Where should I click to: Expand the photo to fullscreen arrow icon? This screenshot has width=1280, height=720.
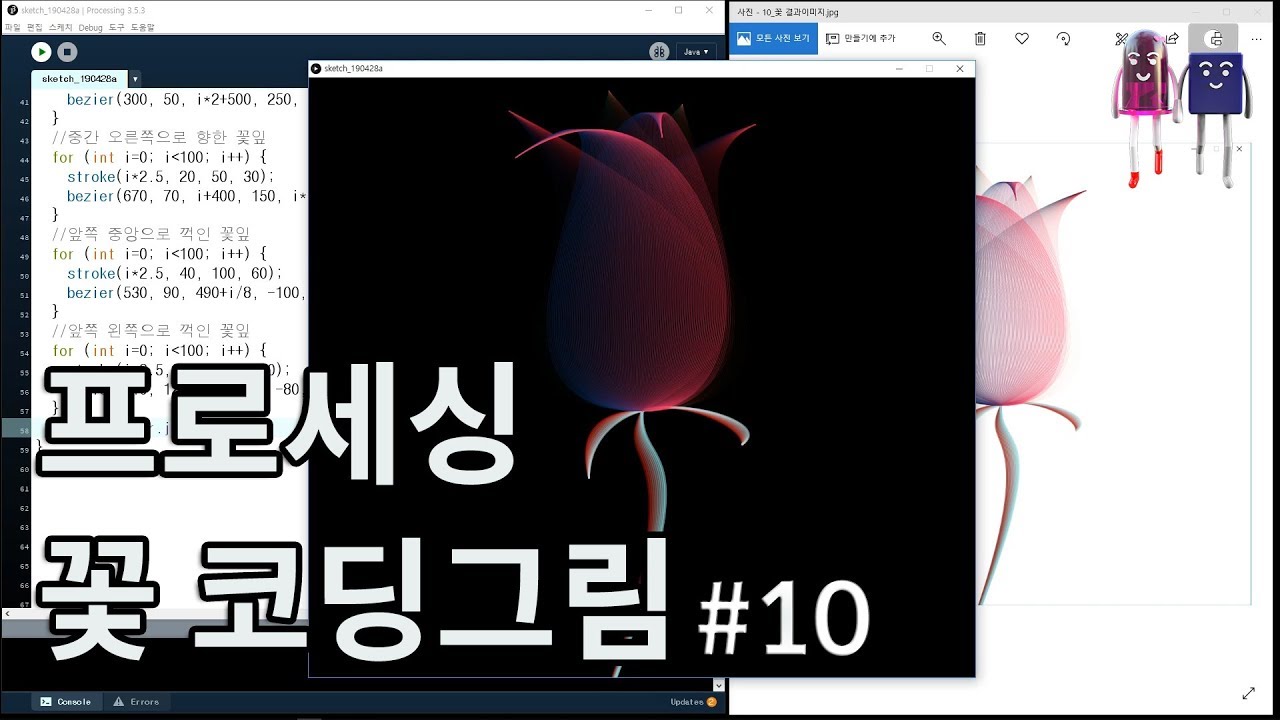point(1248,693)
